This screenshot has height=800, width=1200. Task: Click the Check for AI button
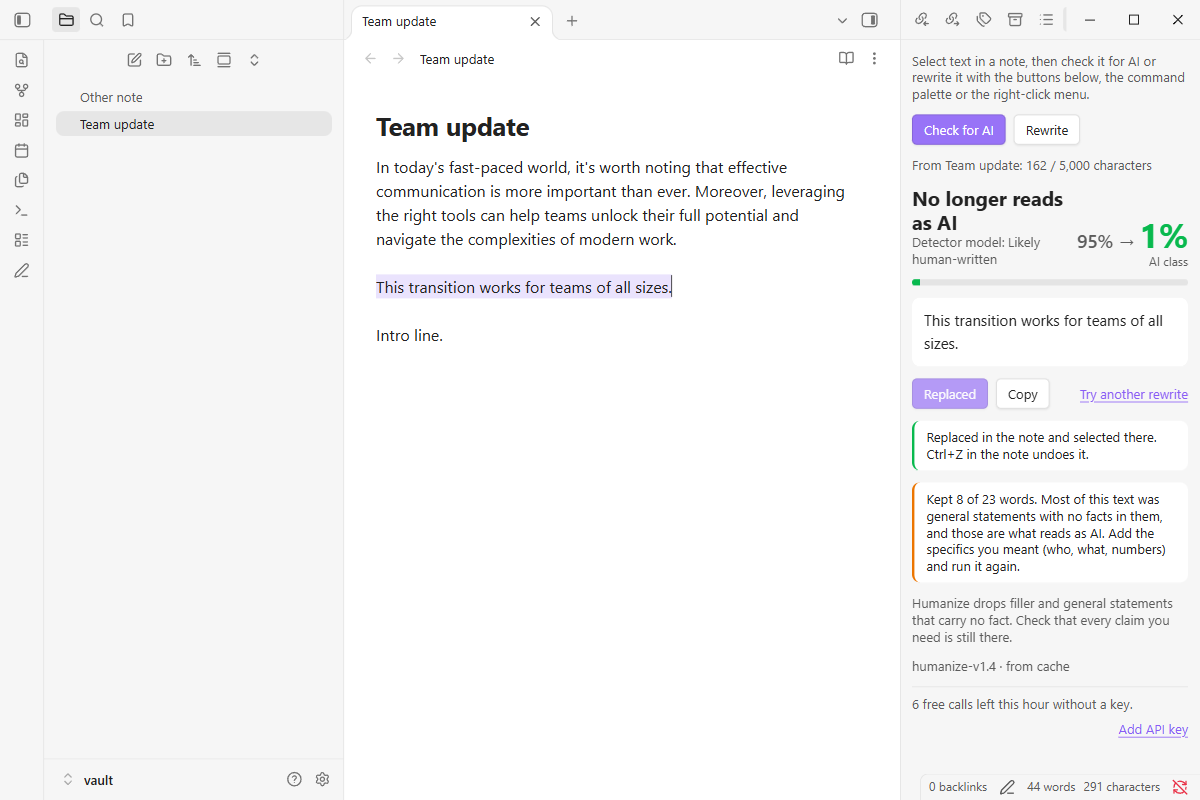click(x=959, y=130)
